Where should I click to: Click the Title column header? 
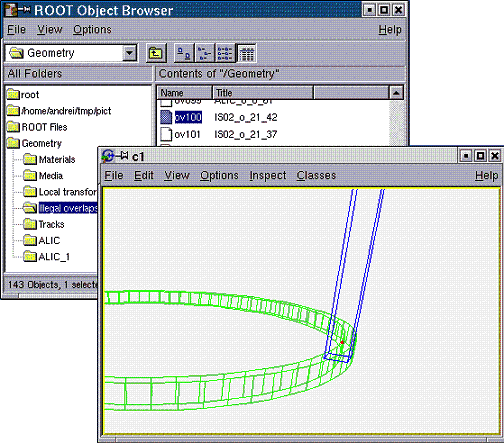[x=263, y=92]
